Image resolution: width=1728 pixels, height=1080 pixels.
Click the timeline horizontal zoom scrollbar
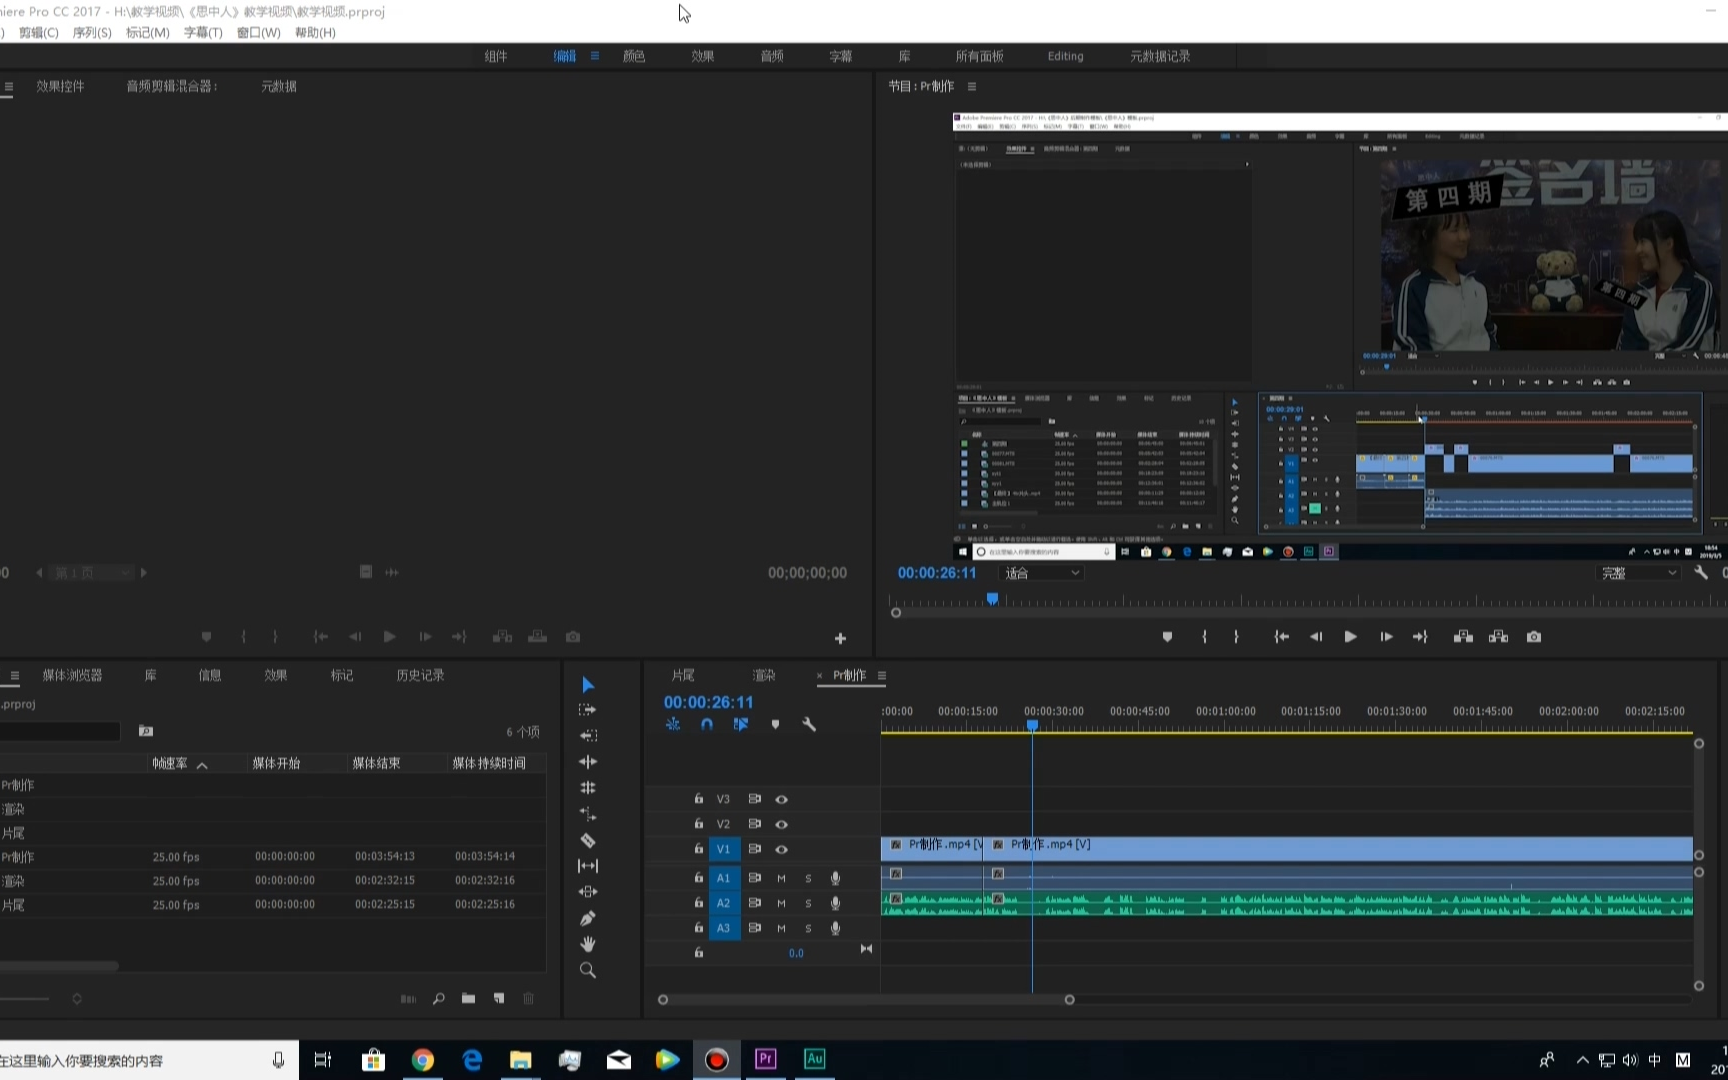pos(866,1000)
